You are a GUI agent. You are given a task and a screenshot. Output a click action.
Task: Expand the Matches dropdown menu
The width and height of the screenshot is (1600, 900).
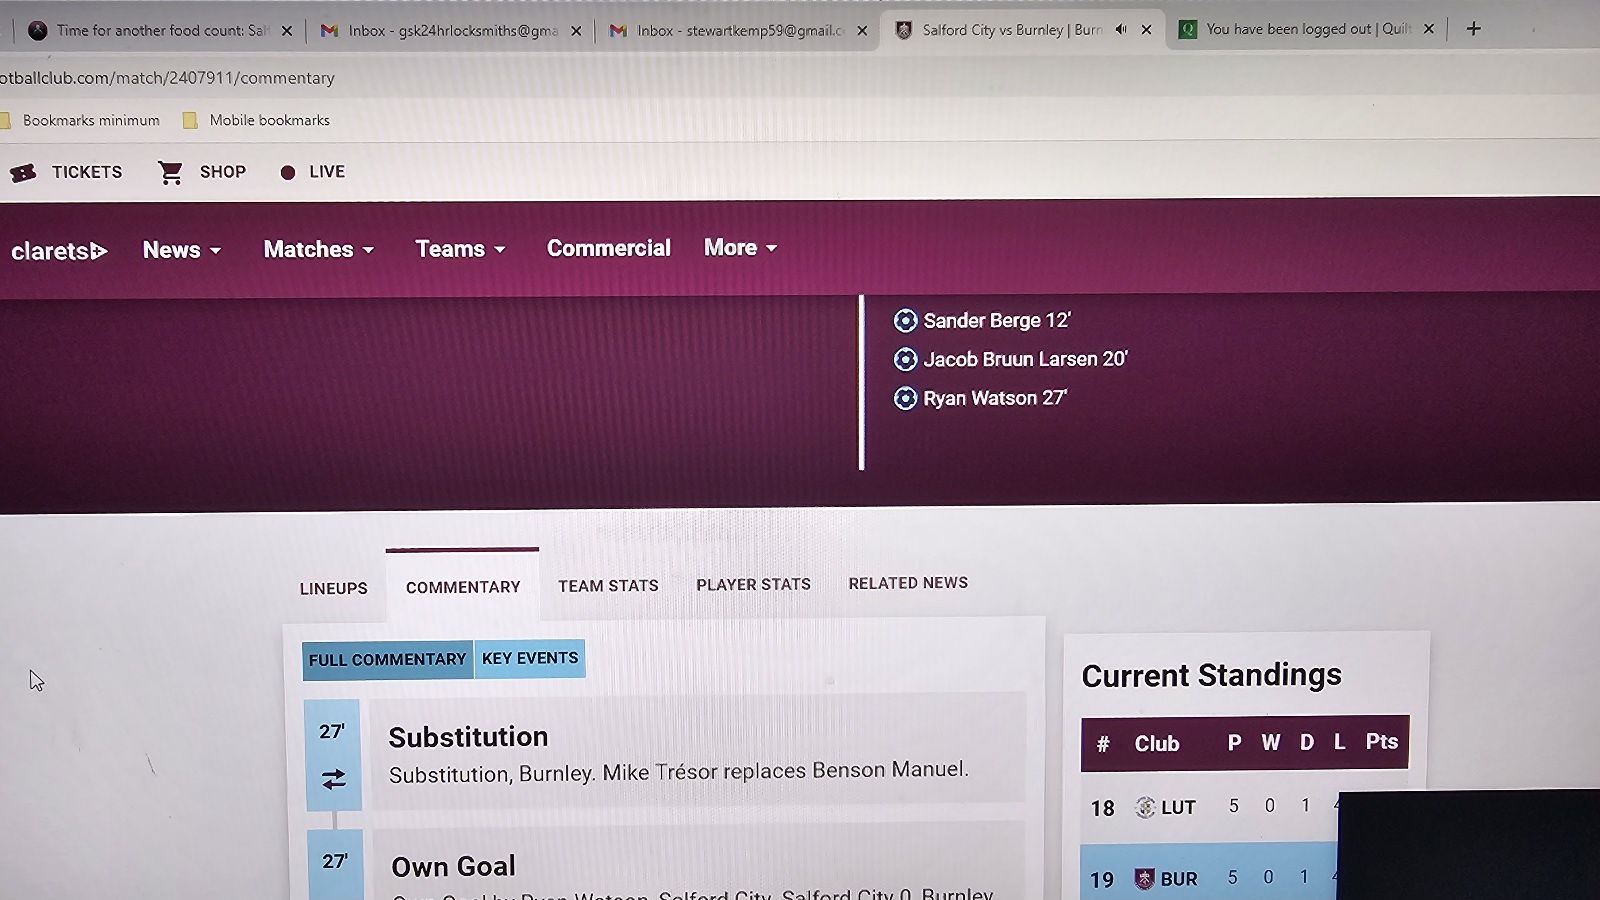pos(318,249)
